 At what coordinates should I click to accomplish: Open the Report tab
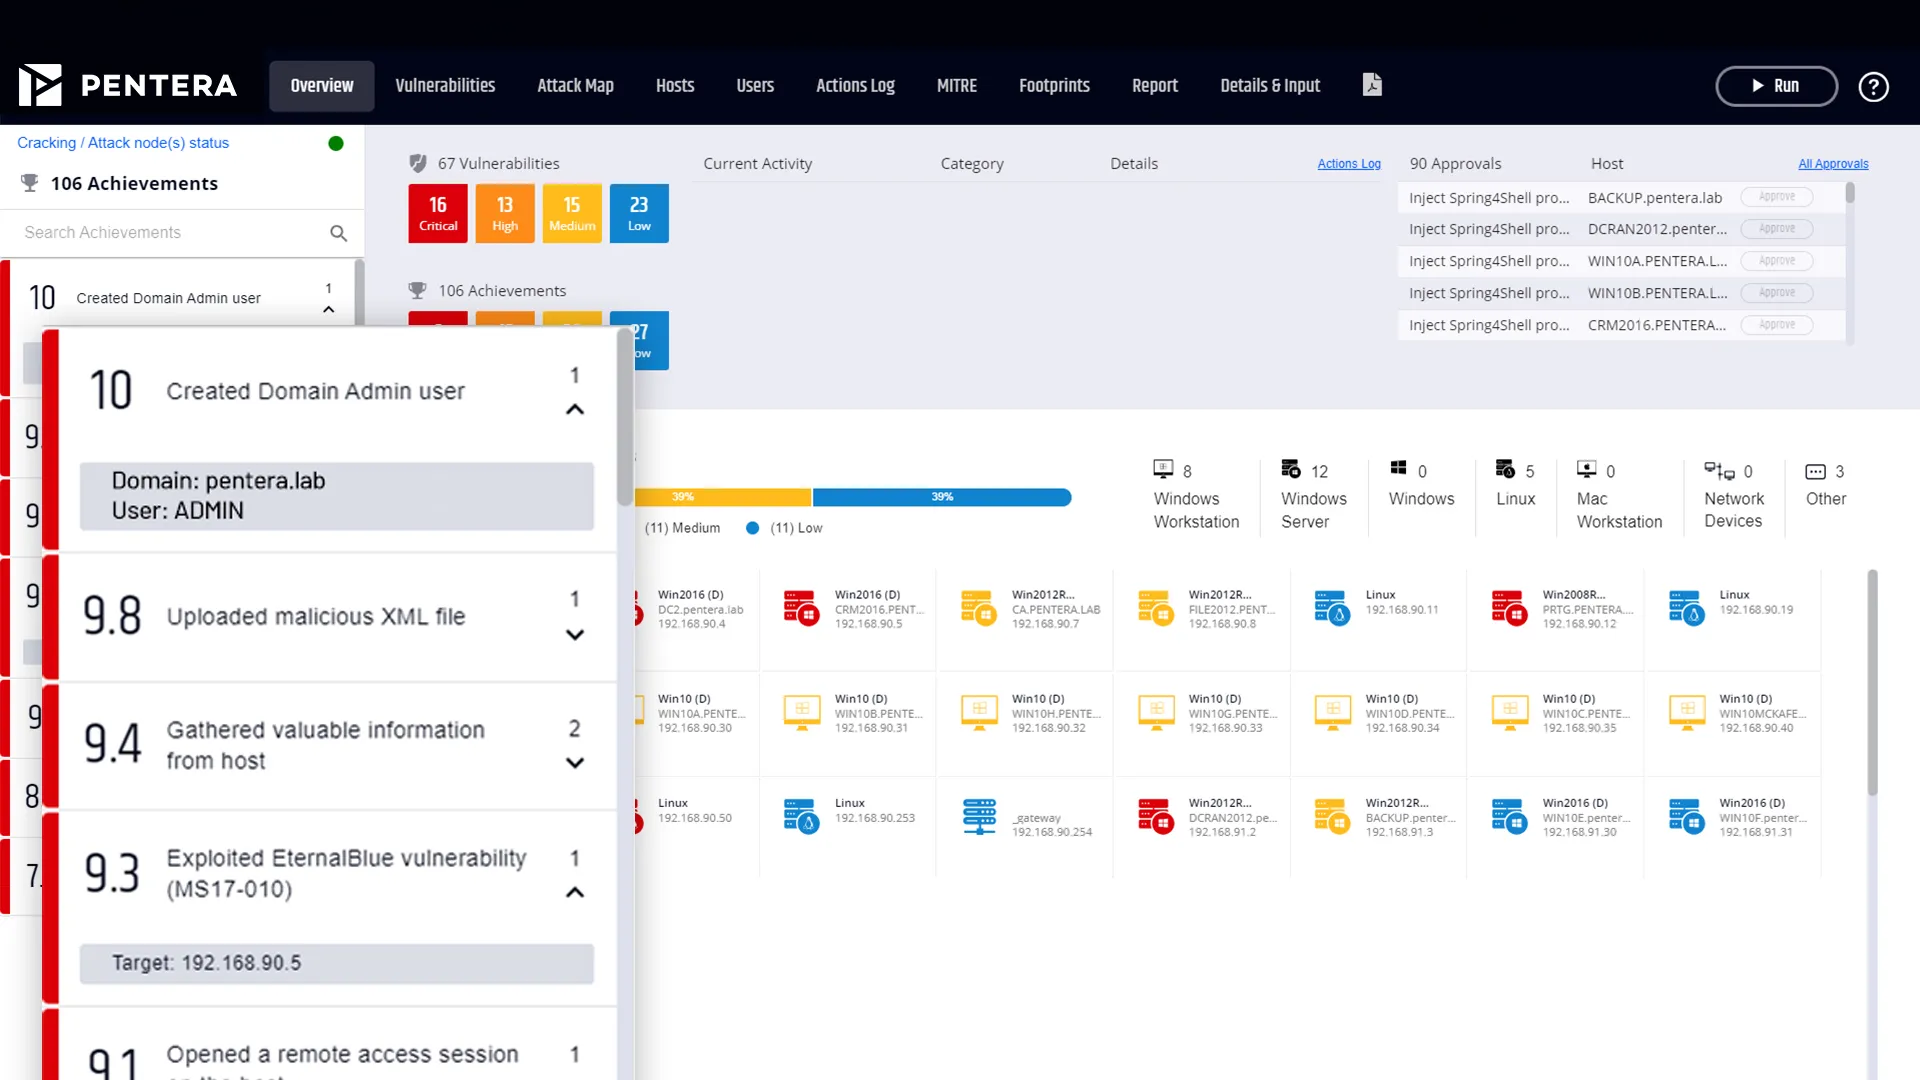[1154, 86]
